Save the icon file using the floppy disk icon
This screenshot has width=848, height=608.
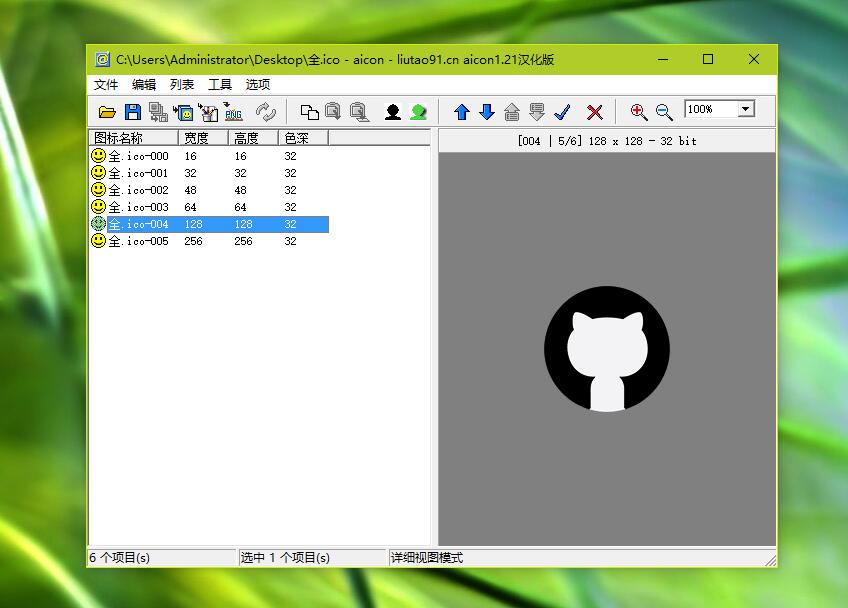click(132, 112)
